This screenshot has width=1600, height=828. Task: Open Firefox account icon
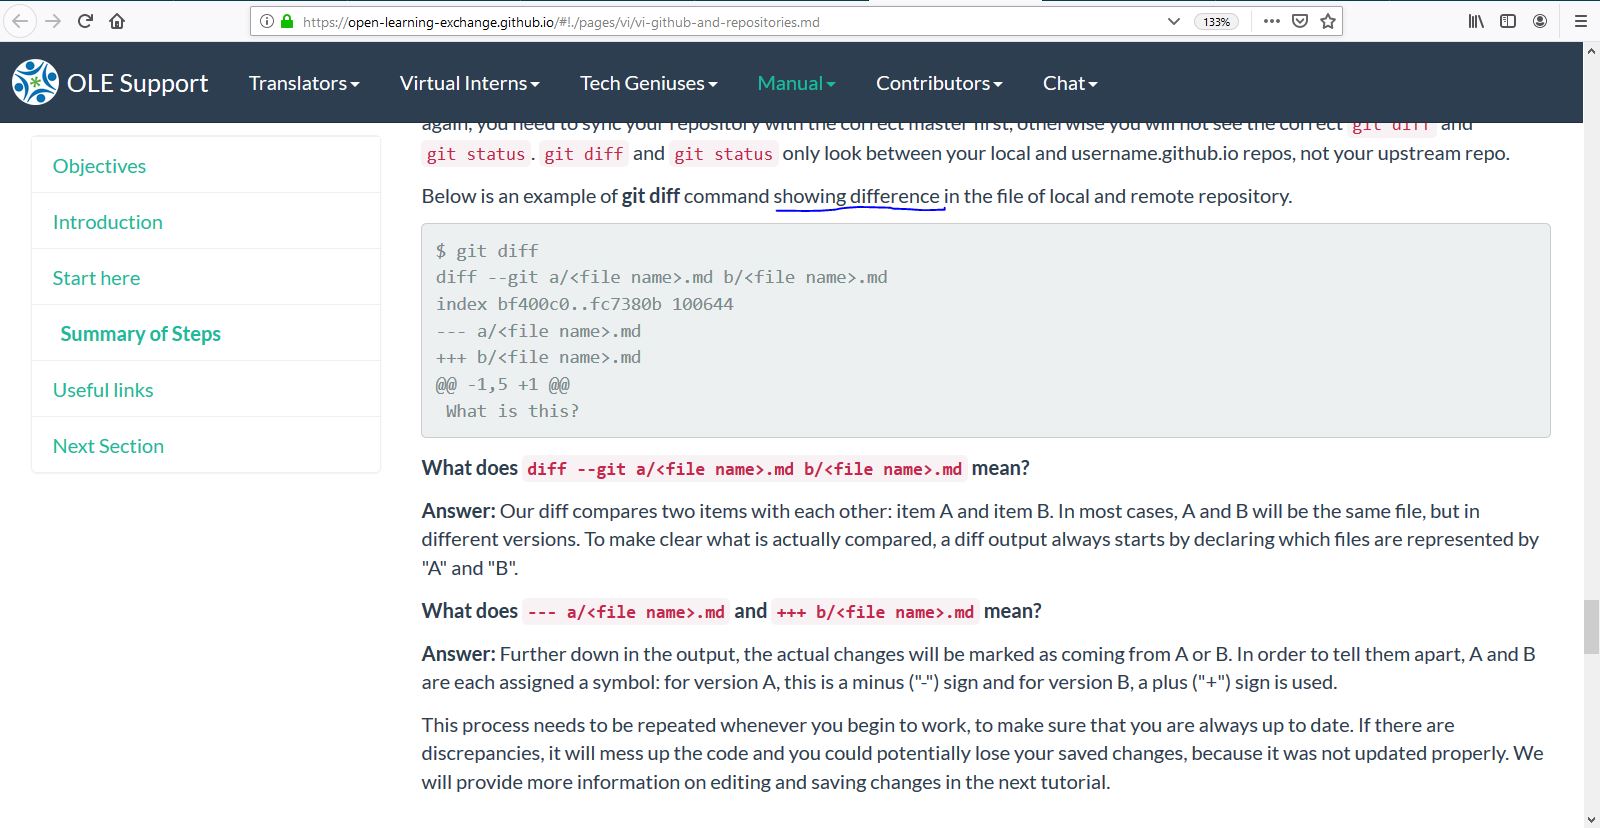pos(1540,21)
